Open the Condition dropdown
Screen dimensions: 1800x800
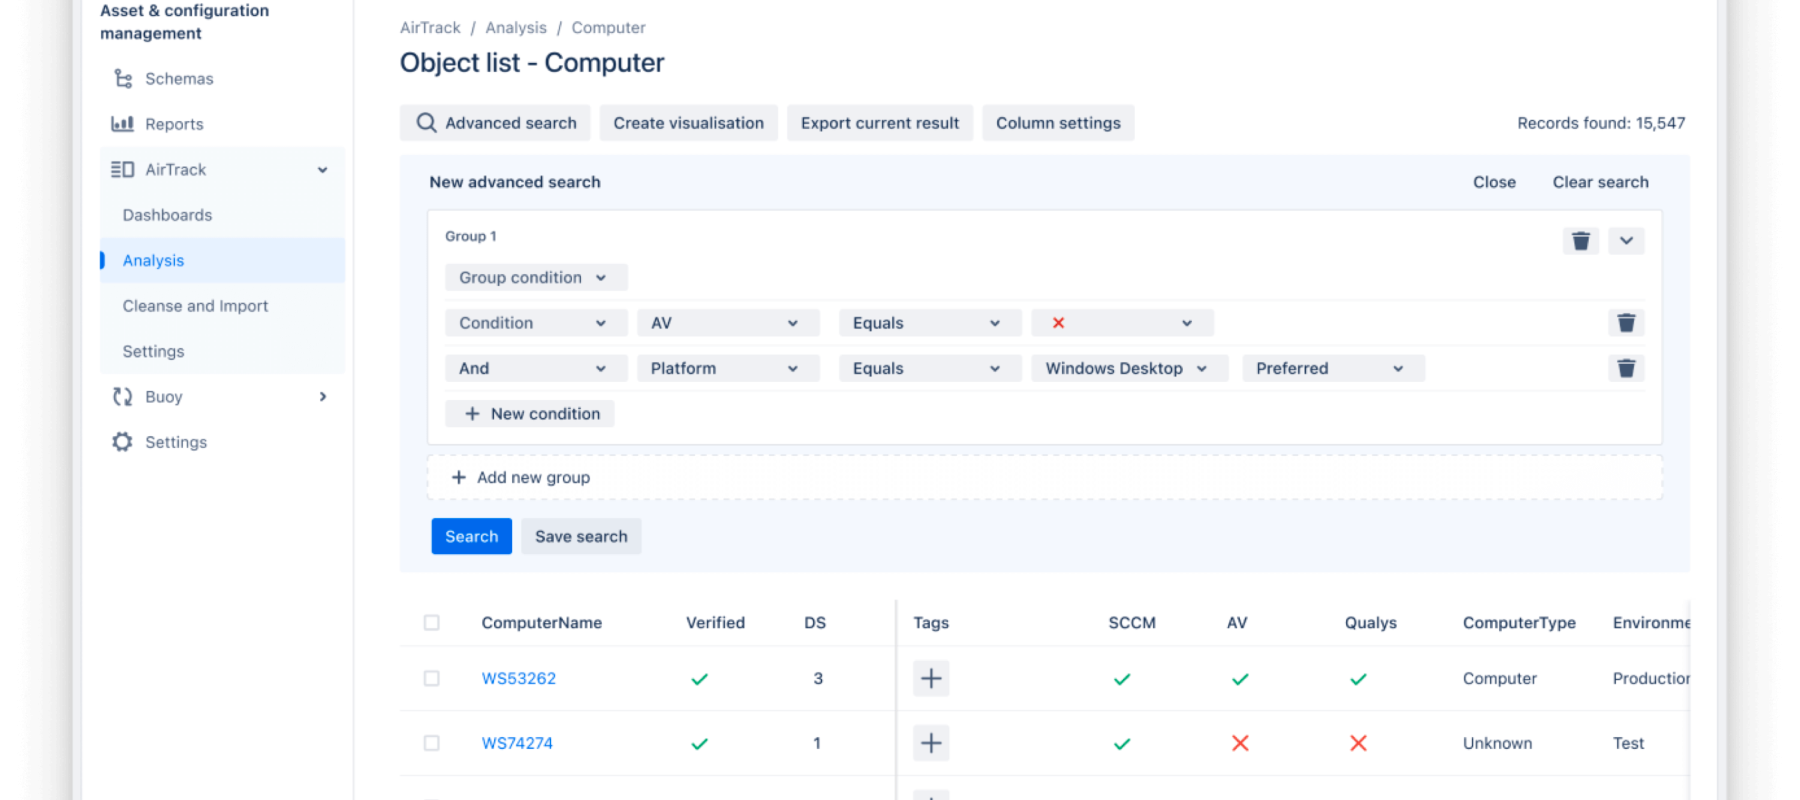[536, 323]
